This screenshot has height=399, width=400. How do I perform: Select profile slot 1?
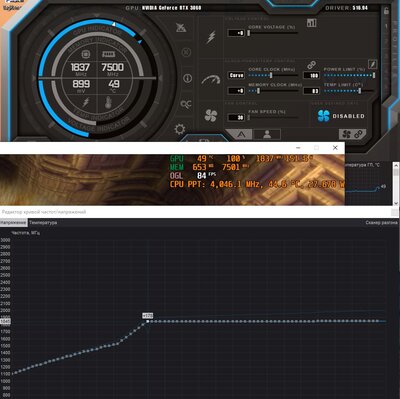click(x=387, y=26)
